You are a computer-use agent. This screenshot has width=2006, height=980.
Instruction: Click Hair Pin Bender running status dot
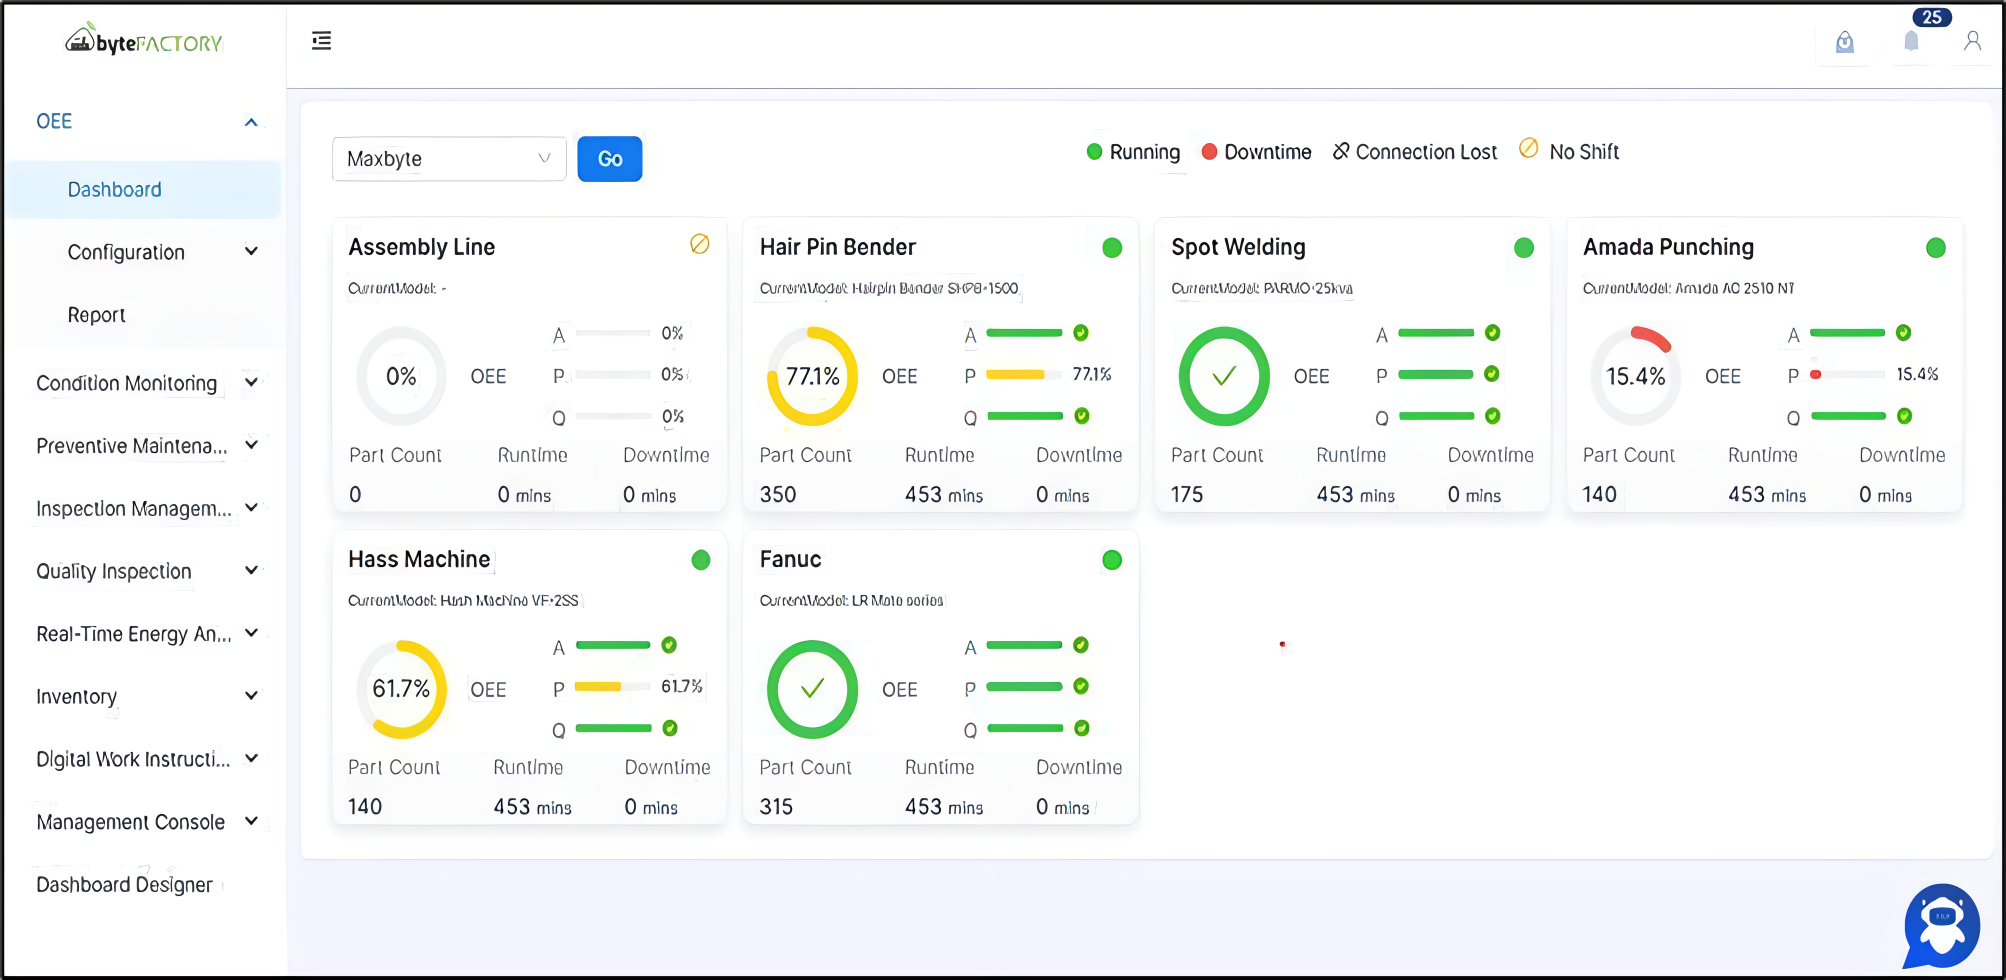(x=1112, y=248)
